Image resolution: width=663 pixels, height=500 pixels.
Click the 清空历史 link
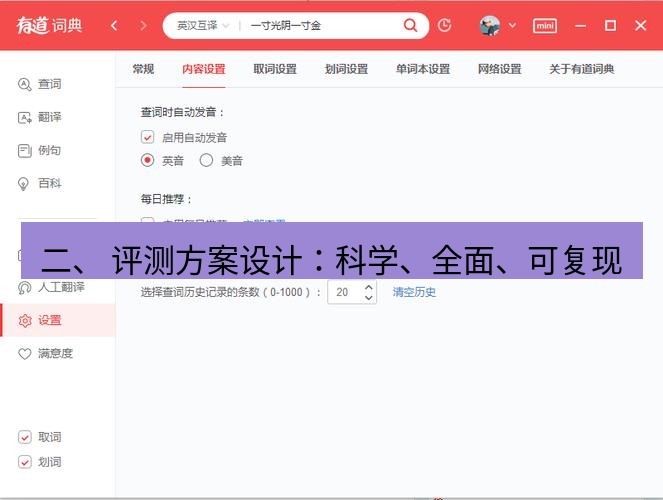pos(414,292)
